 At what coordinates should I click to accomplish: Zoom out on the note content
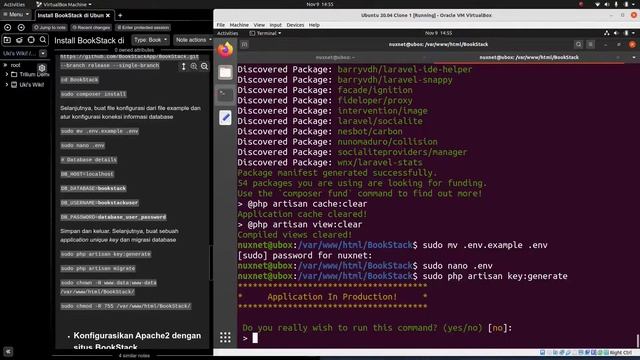204,66
